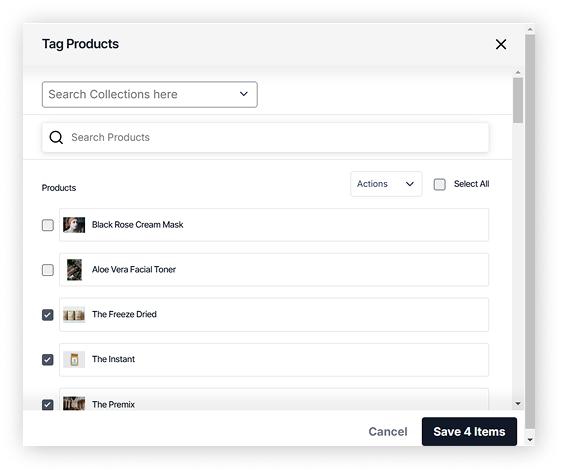Click the magnifier icon in Search Products
This screenshot has width=562, height=473.
coord(56,137)
